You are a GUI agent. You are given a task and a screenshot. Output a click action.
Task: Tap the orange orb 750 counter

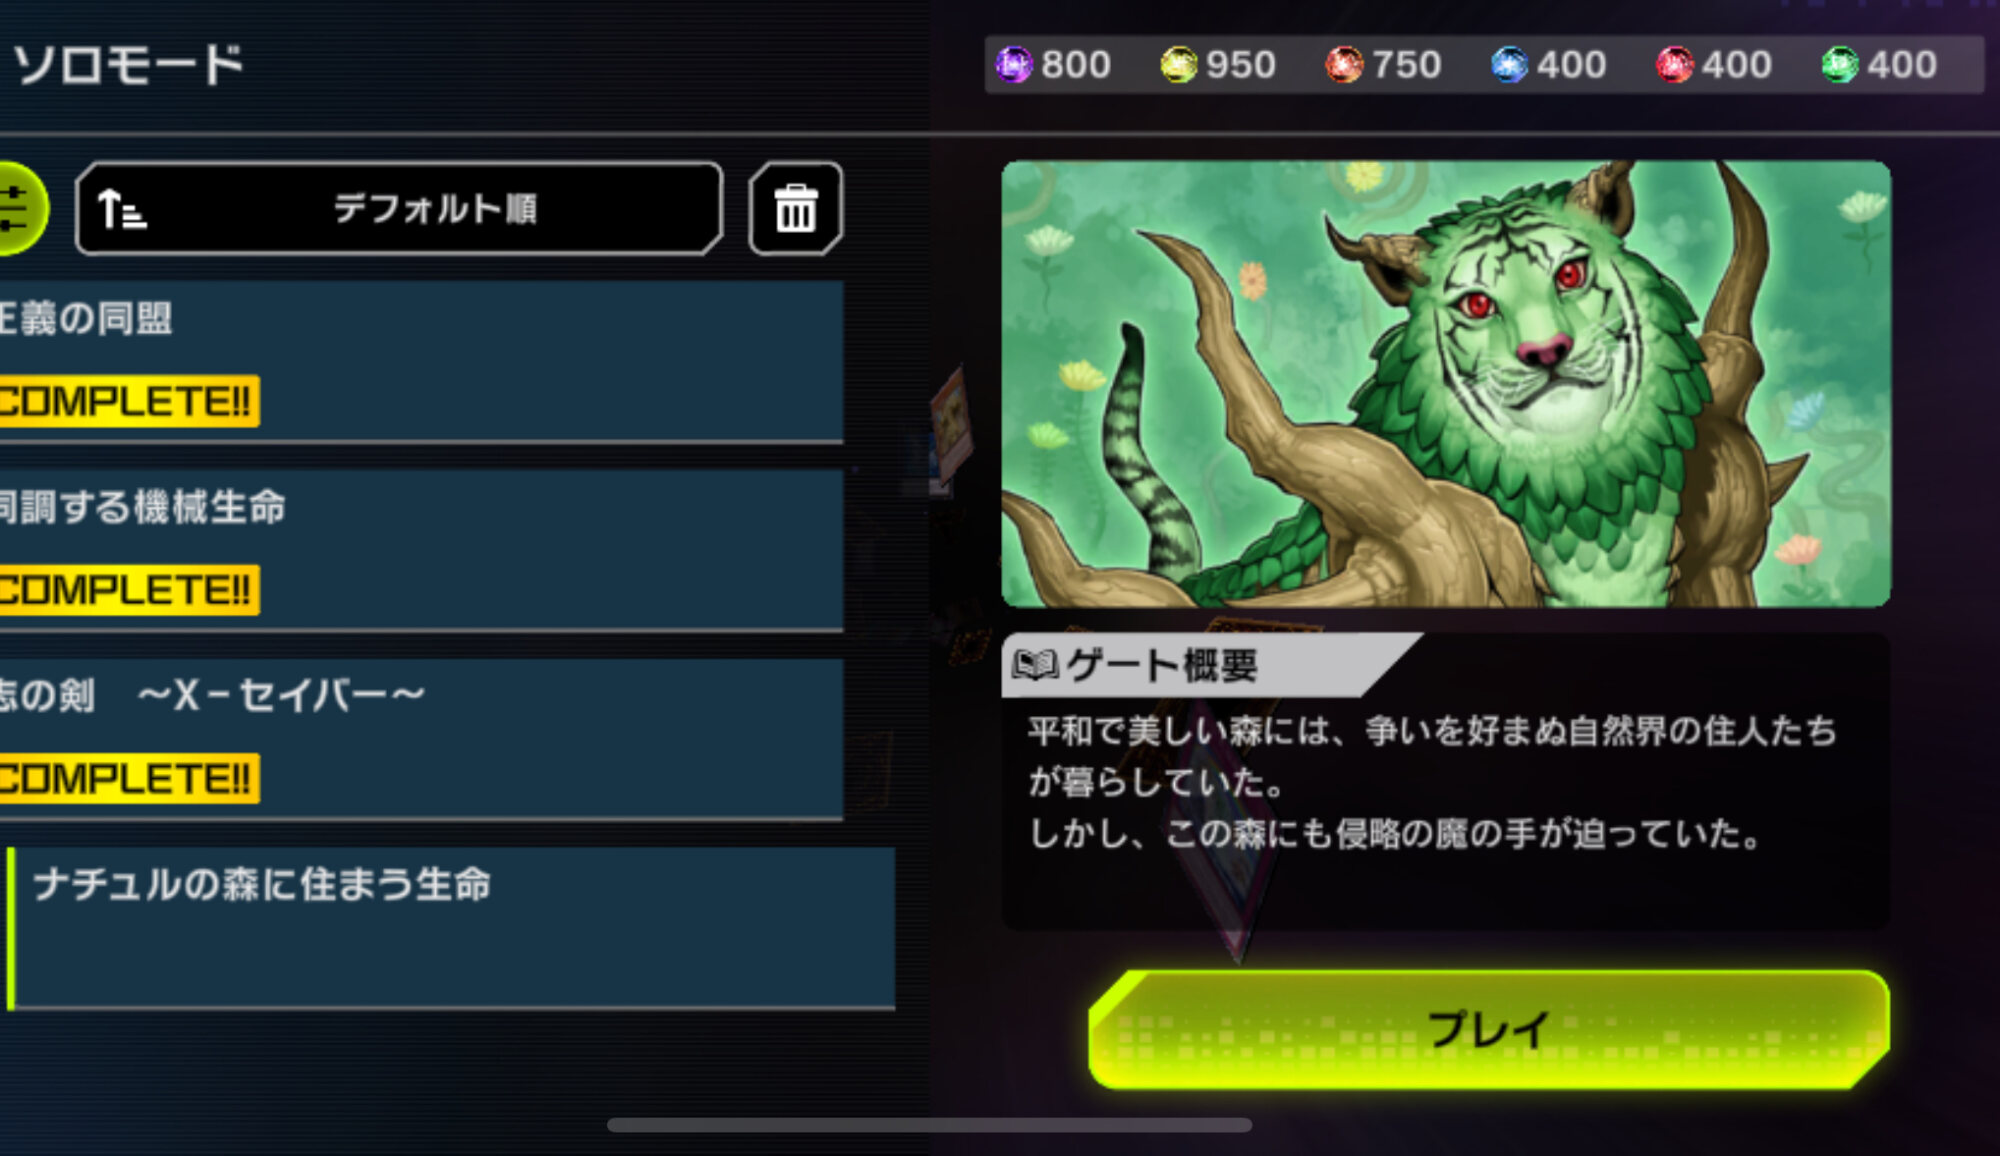click(x=1383, y=65)
